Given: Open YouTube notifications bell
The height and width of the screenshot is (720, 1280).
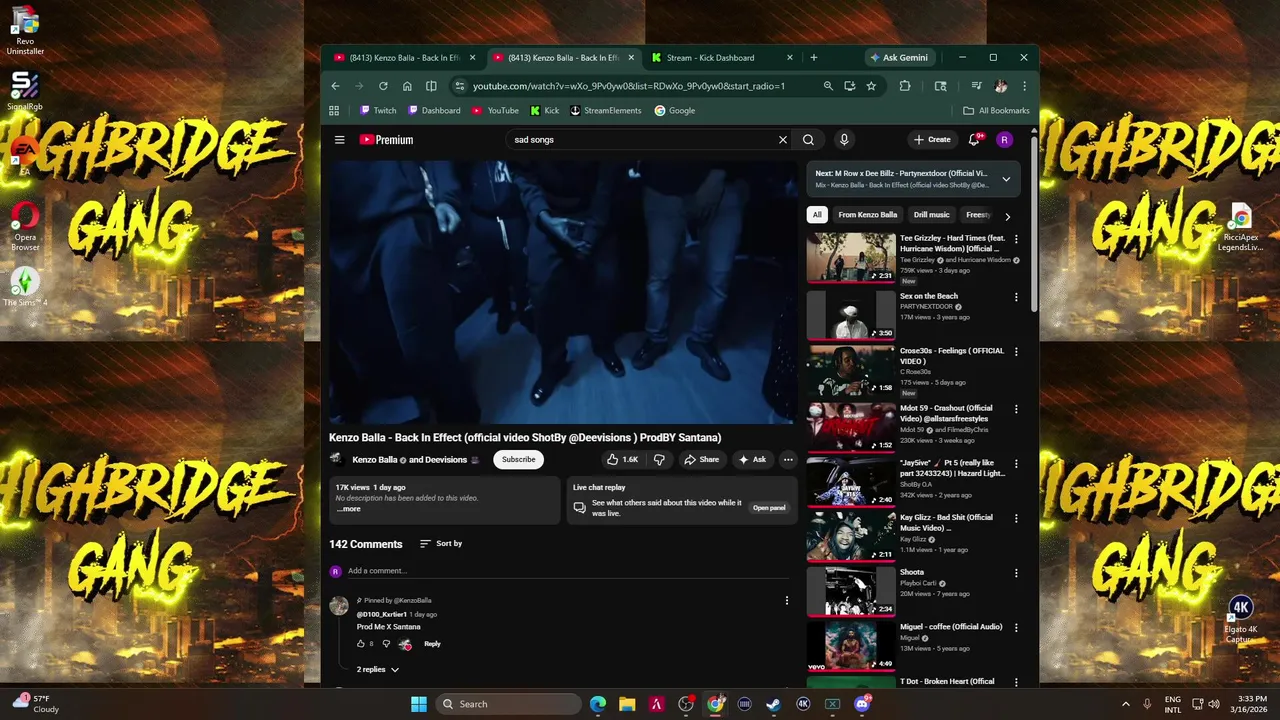Looking at the screenshot, I should click(x=974, y=140).
